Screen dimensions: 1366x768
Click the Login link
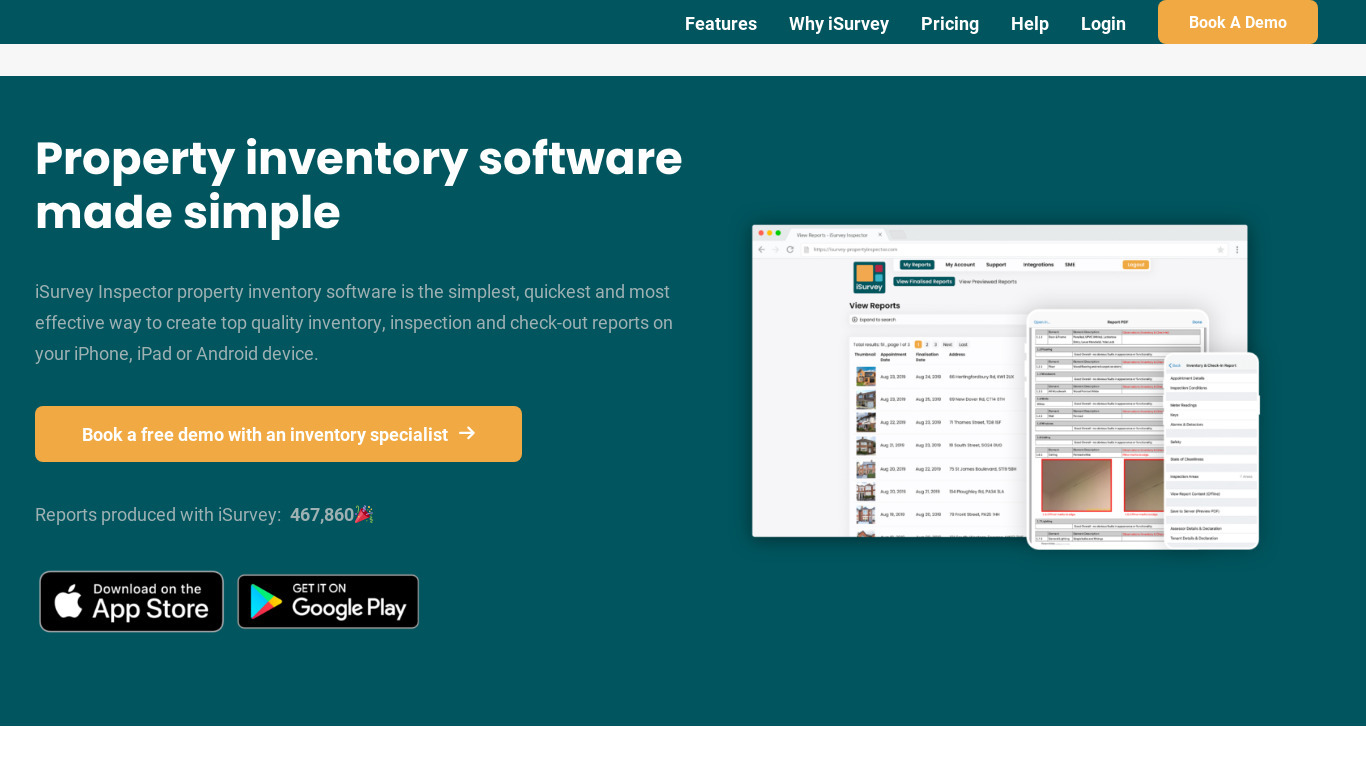tap(1103, 24)
